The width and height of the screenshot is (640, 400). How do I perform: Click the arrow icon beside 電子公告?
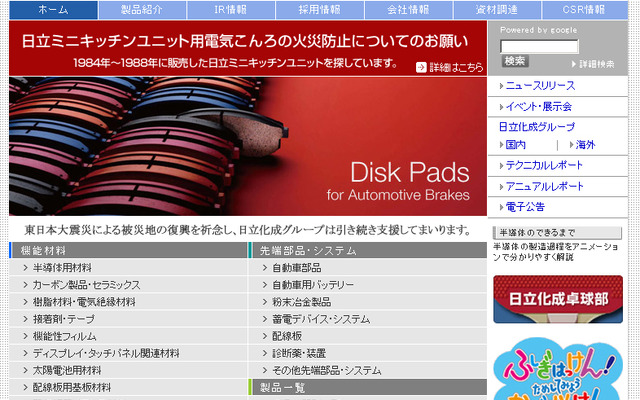pos(501,207)
